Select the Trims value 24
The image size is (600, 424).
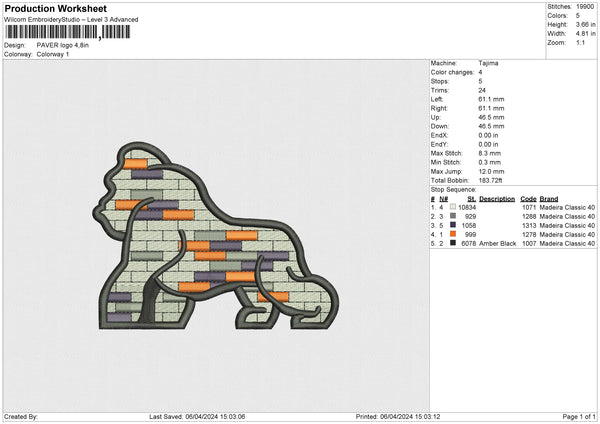pyautogui.click(x=482, y=90)
